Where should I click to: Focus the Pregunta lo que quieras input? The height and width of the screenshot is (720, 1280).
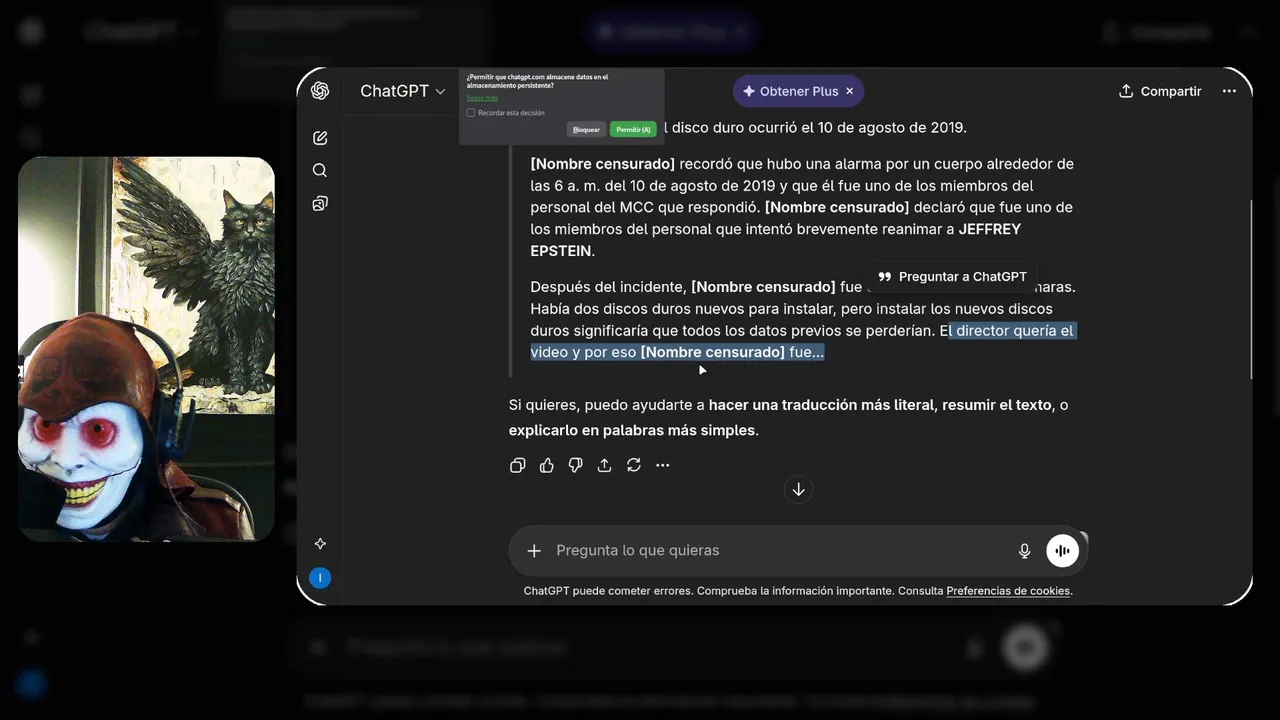click(x=780, y=551)
